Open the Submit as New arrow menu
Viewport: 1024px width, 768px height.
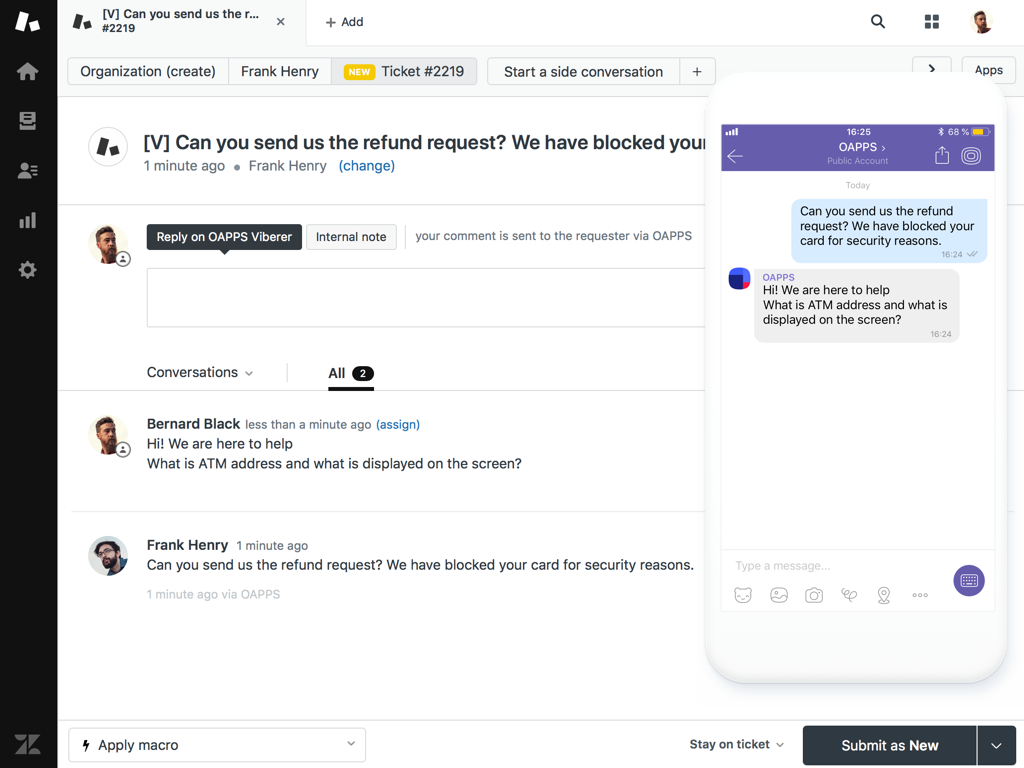(996, 746)
